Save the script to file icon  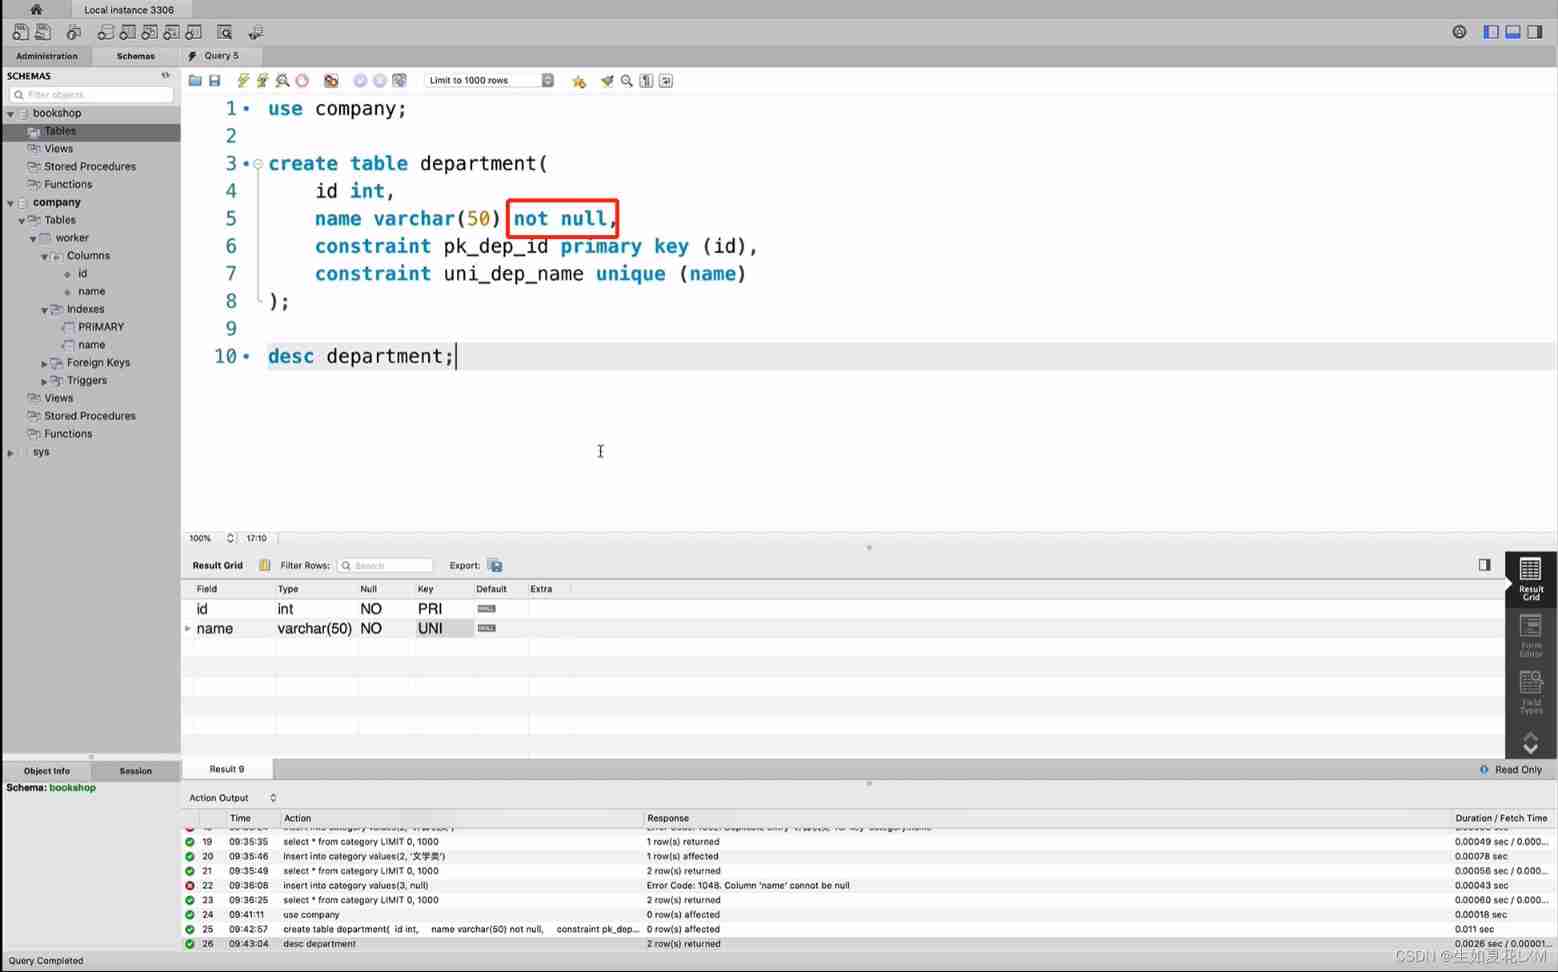pyautogui.click(x=214, y=80)
